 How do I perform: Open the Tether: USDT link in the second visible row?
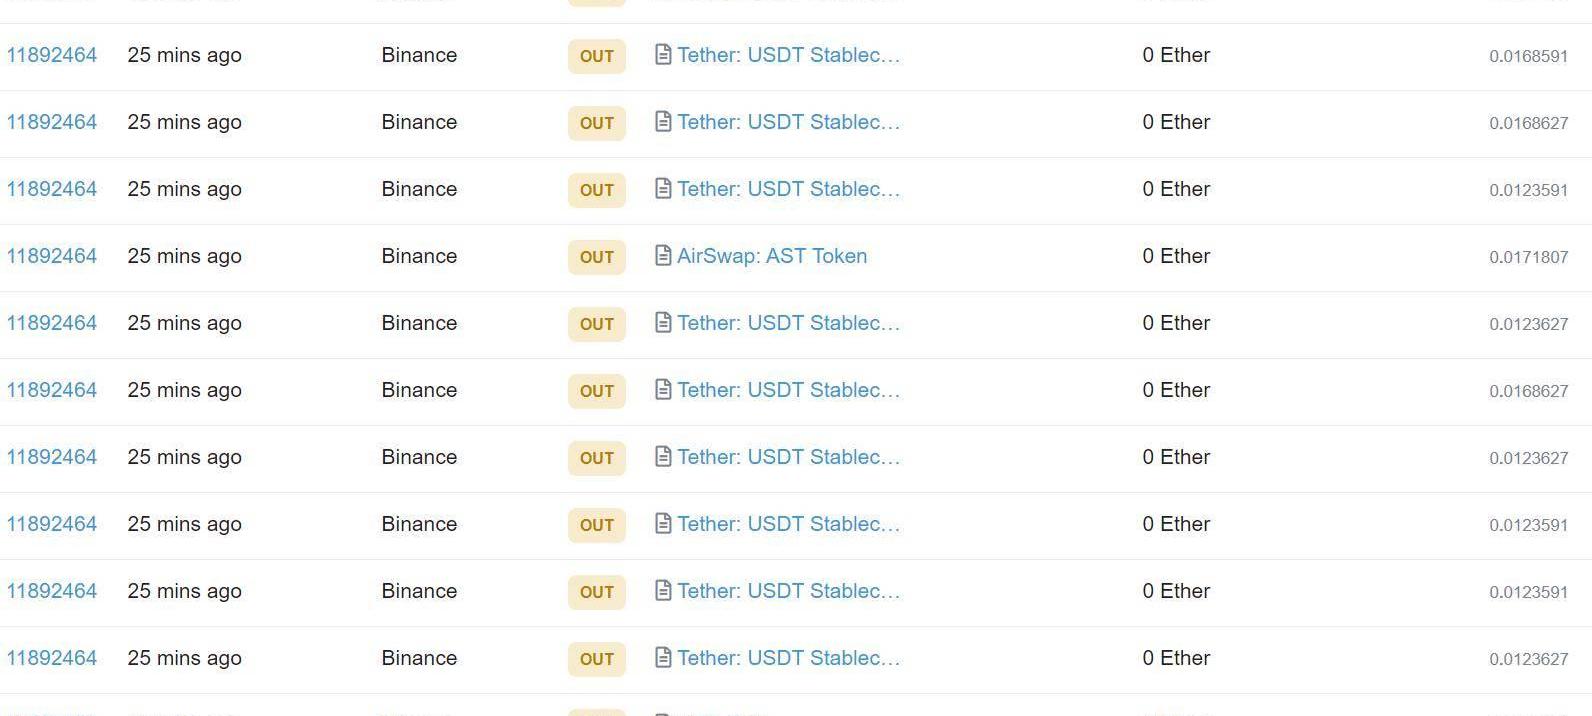tap(788, 122)
